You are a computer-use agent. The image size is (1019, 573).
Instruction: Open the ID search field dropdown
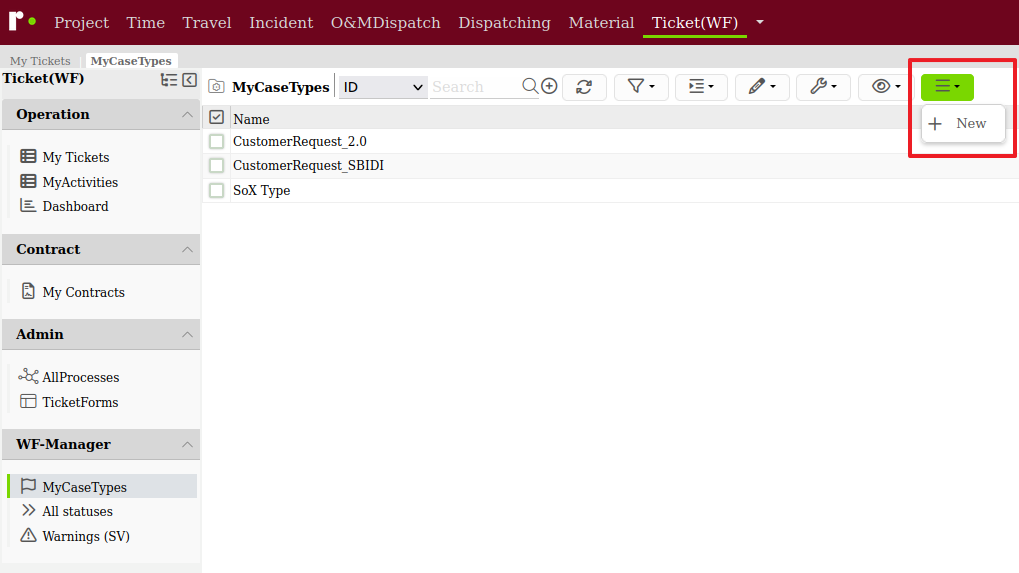pyautogui.click(x=383, y=87)
